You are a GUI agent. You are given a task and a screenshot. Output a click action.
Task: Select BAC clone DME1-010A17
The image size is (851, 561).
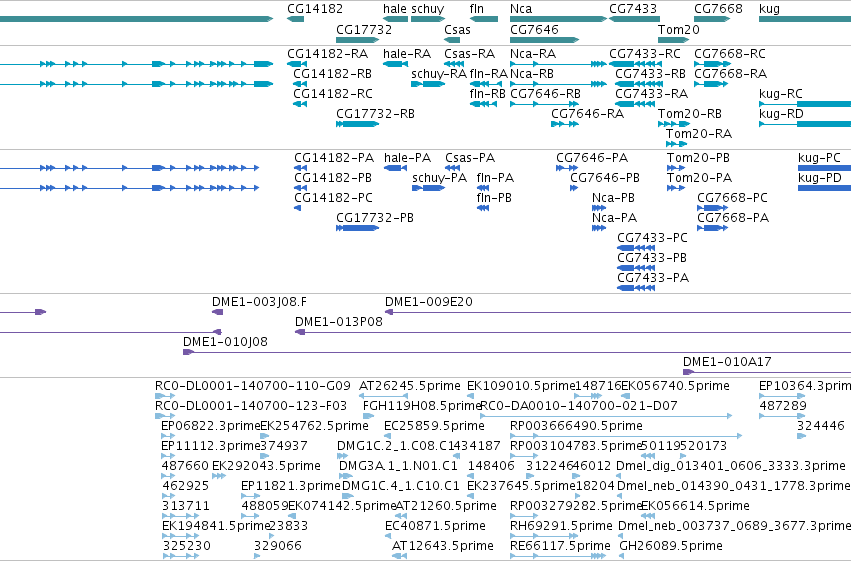pyautogui.click(x=727, y=362)
